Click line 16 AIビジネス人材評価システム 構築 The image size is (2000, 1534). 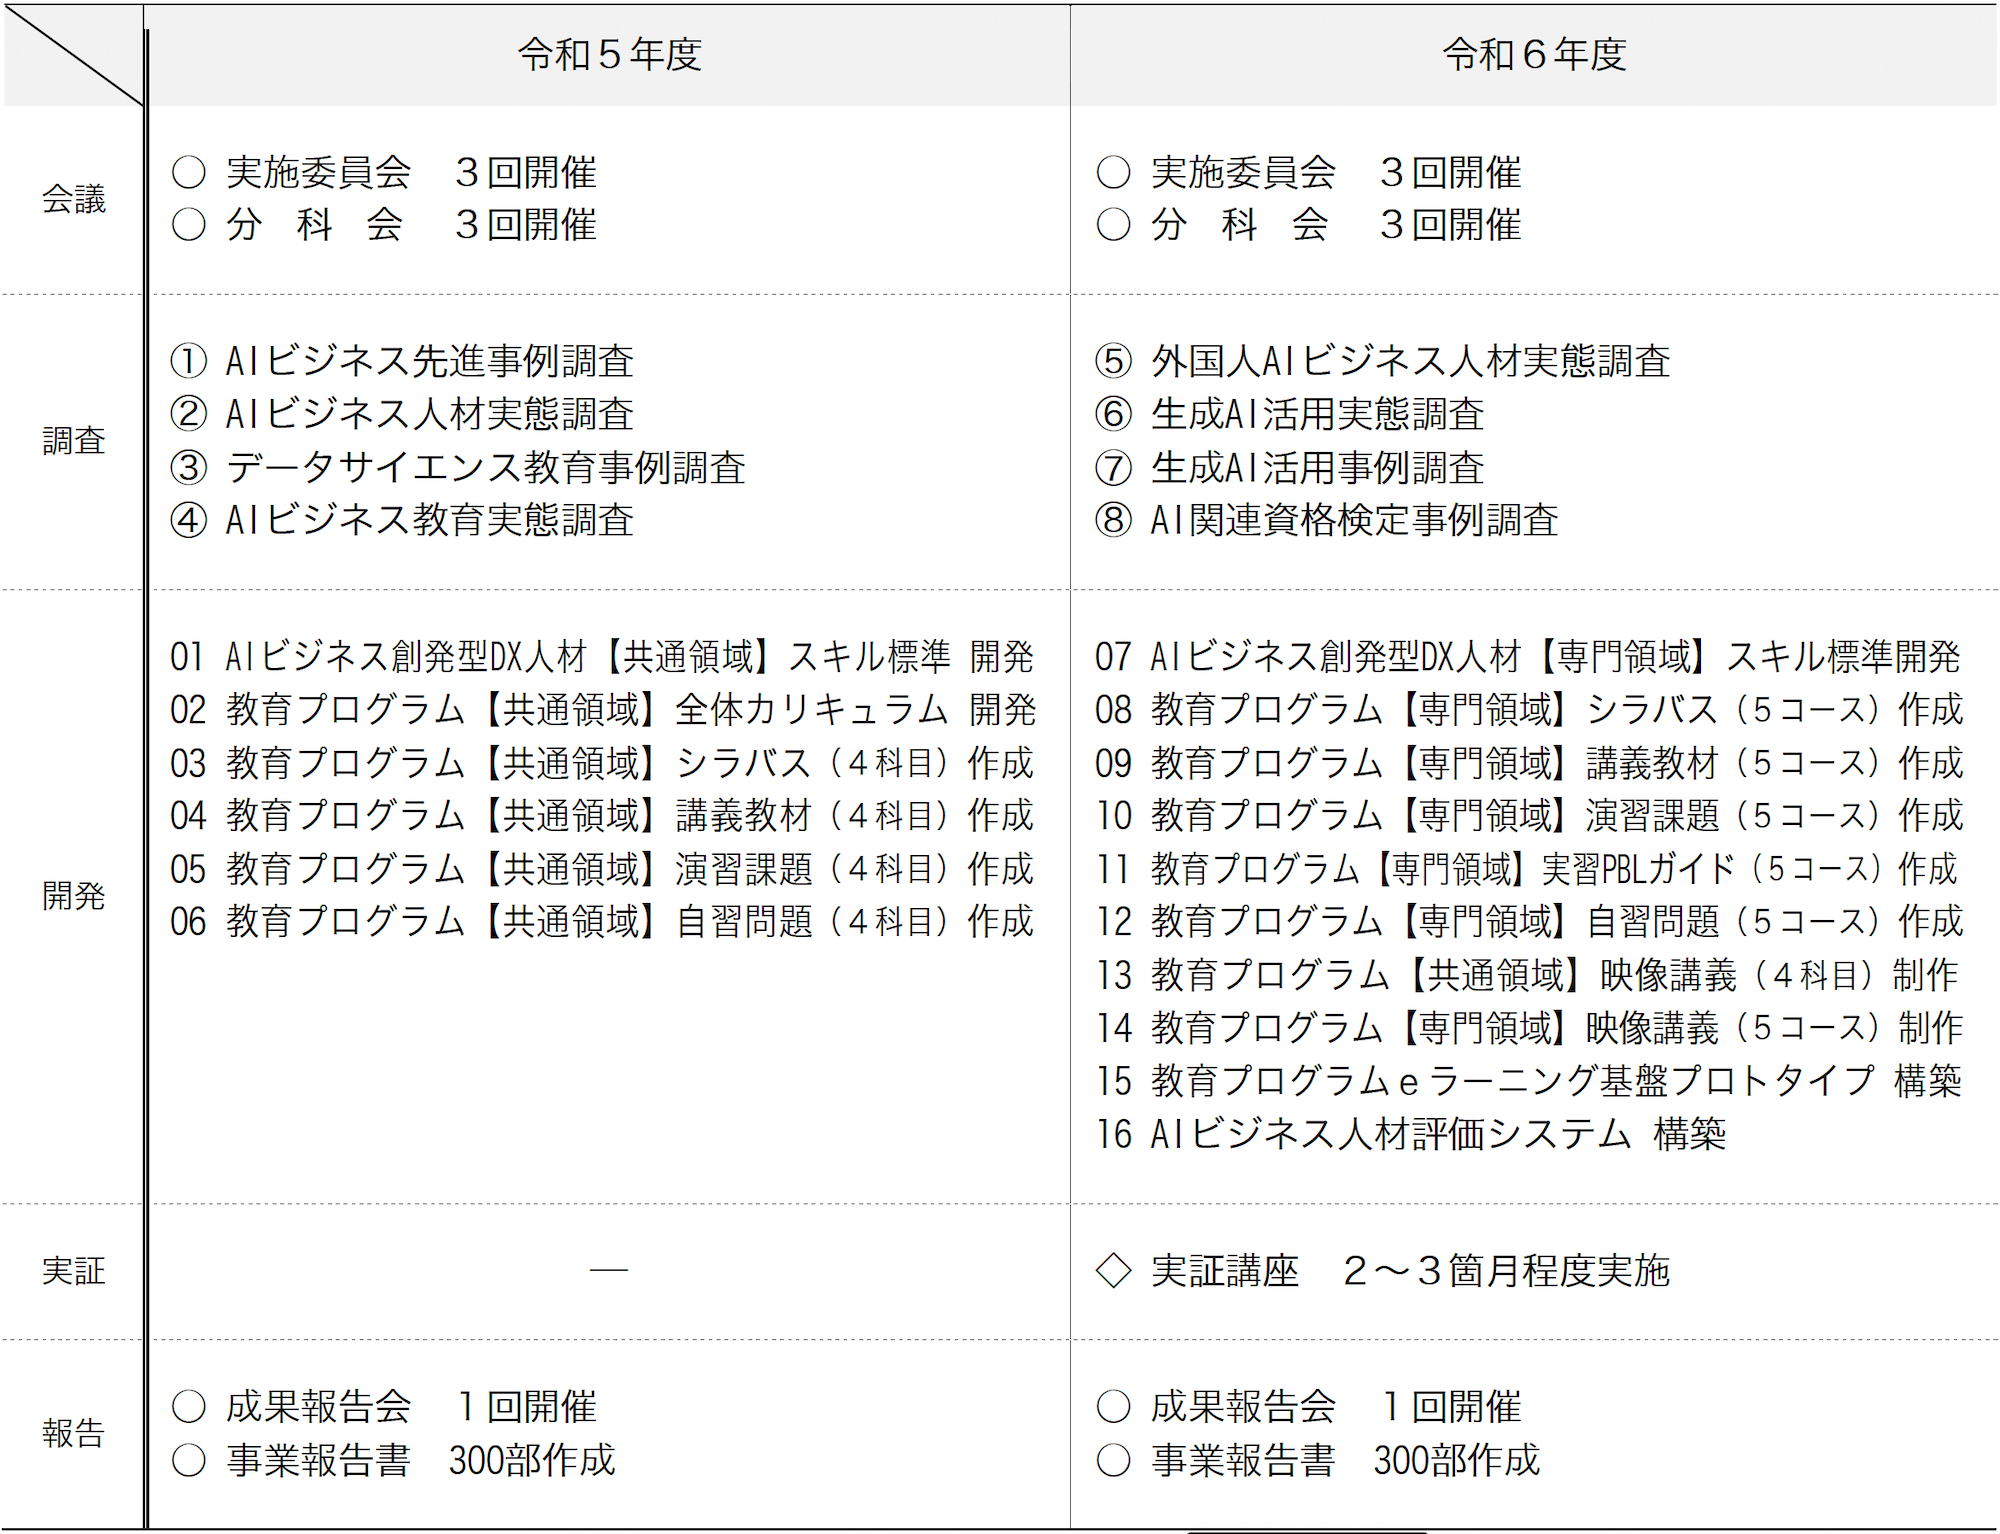[1411, 1134]
